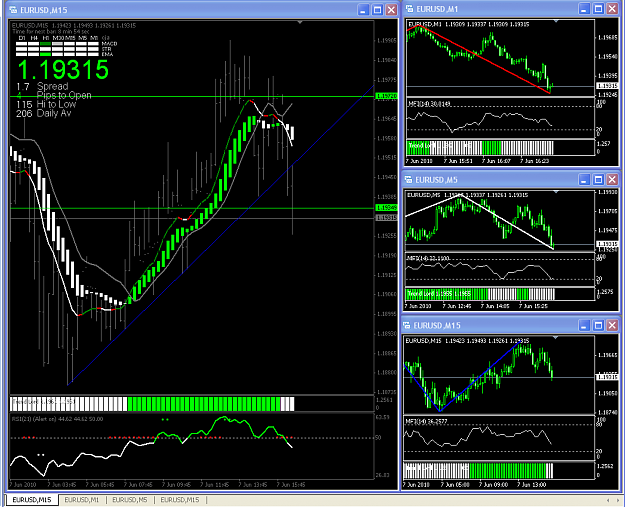Click the blue trendline on the large chart
Viewport: 625px width, 507px height.
[221, 235]
